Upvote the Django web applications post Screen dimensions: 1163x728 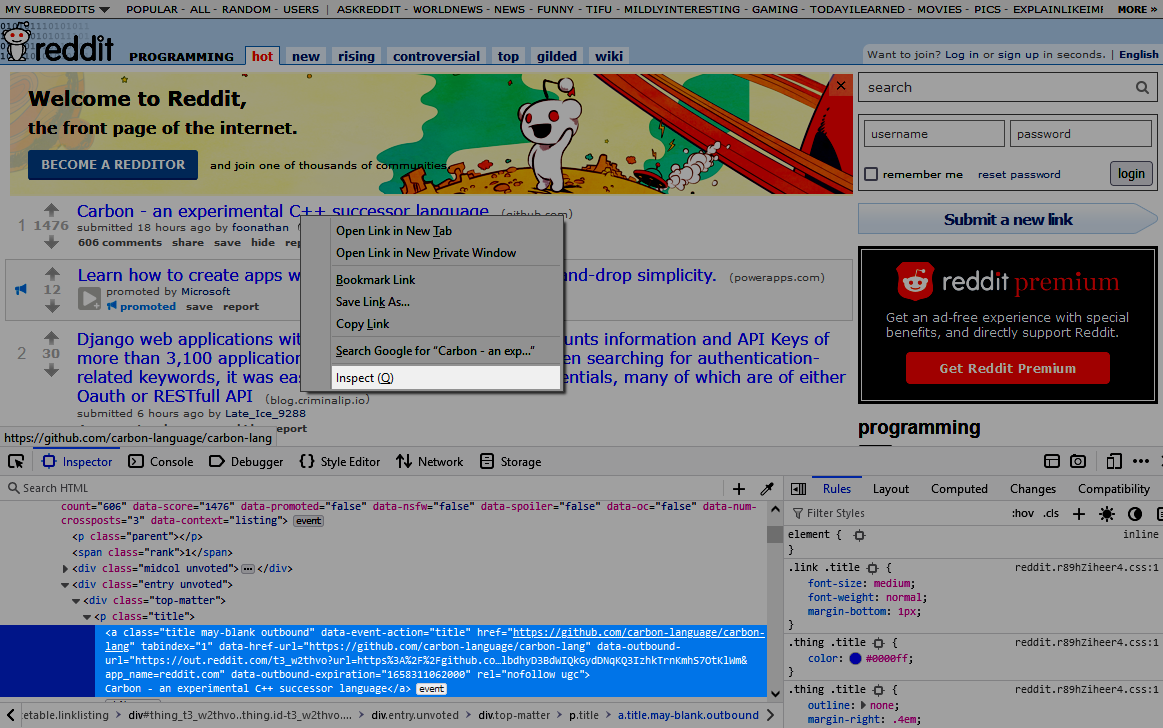(x=51, y=337)
